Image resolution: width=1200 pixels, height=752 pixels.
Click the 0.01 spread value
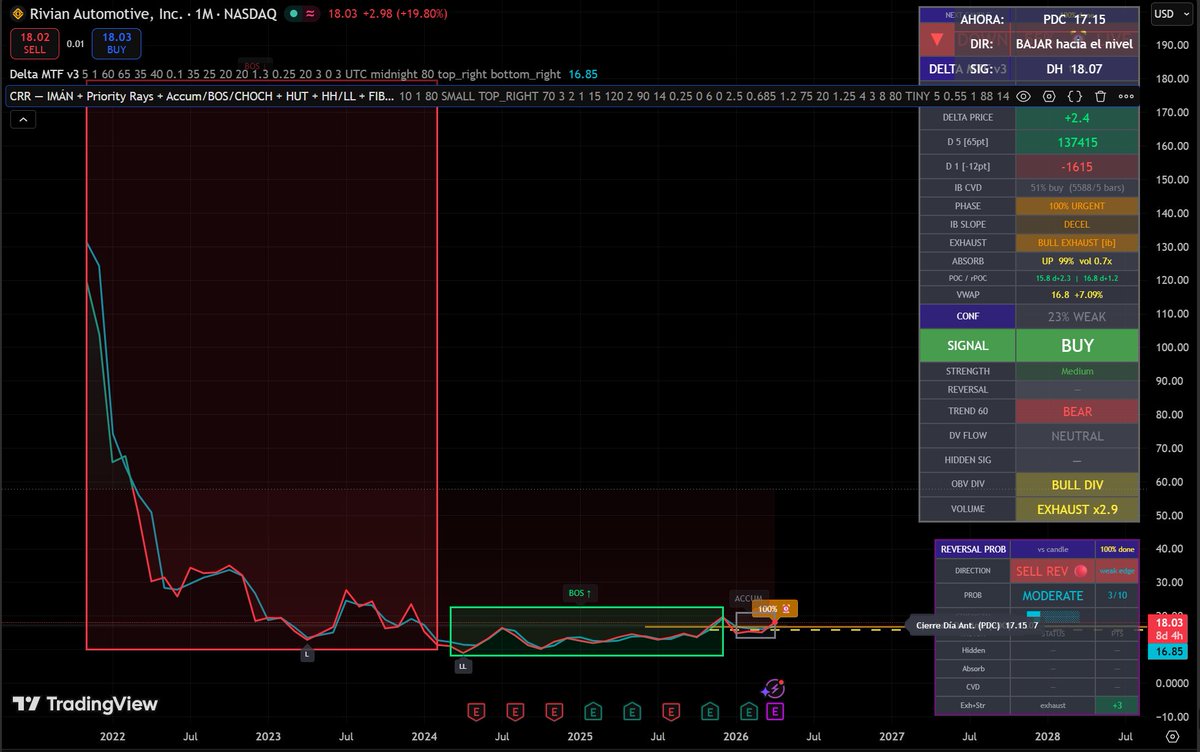(x=75, y=44)
